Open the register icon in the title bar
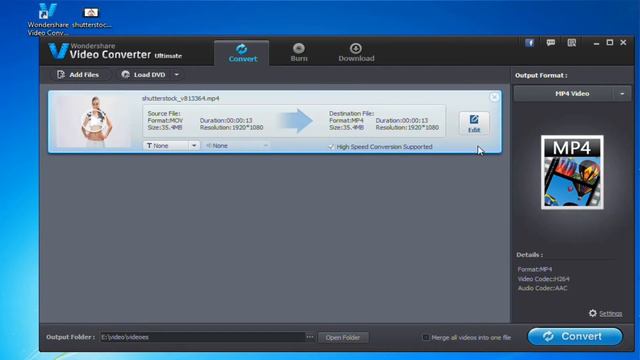Screen dimensions: 640x360 click(x=571, y=42)
